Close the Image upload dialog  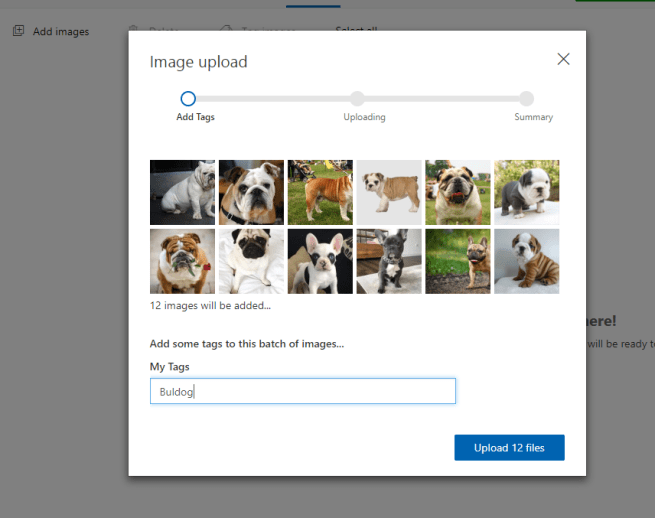point(563,59)
